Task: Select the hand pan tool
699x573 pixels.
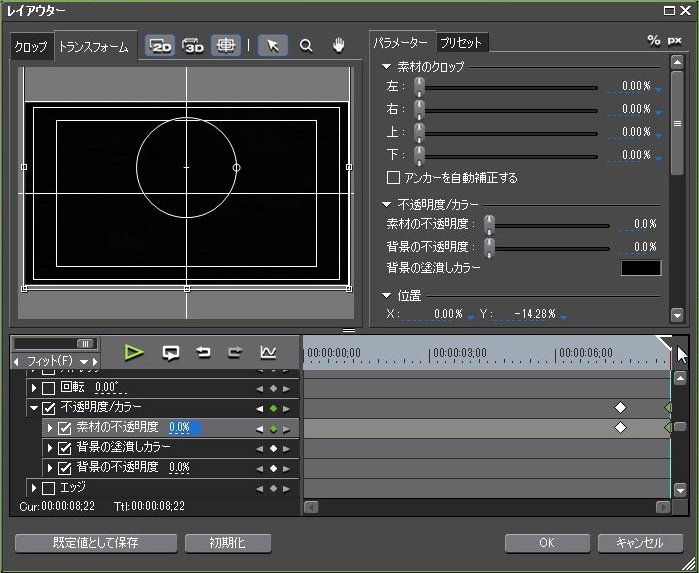Action: (339, 45)
